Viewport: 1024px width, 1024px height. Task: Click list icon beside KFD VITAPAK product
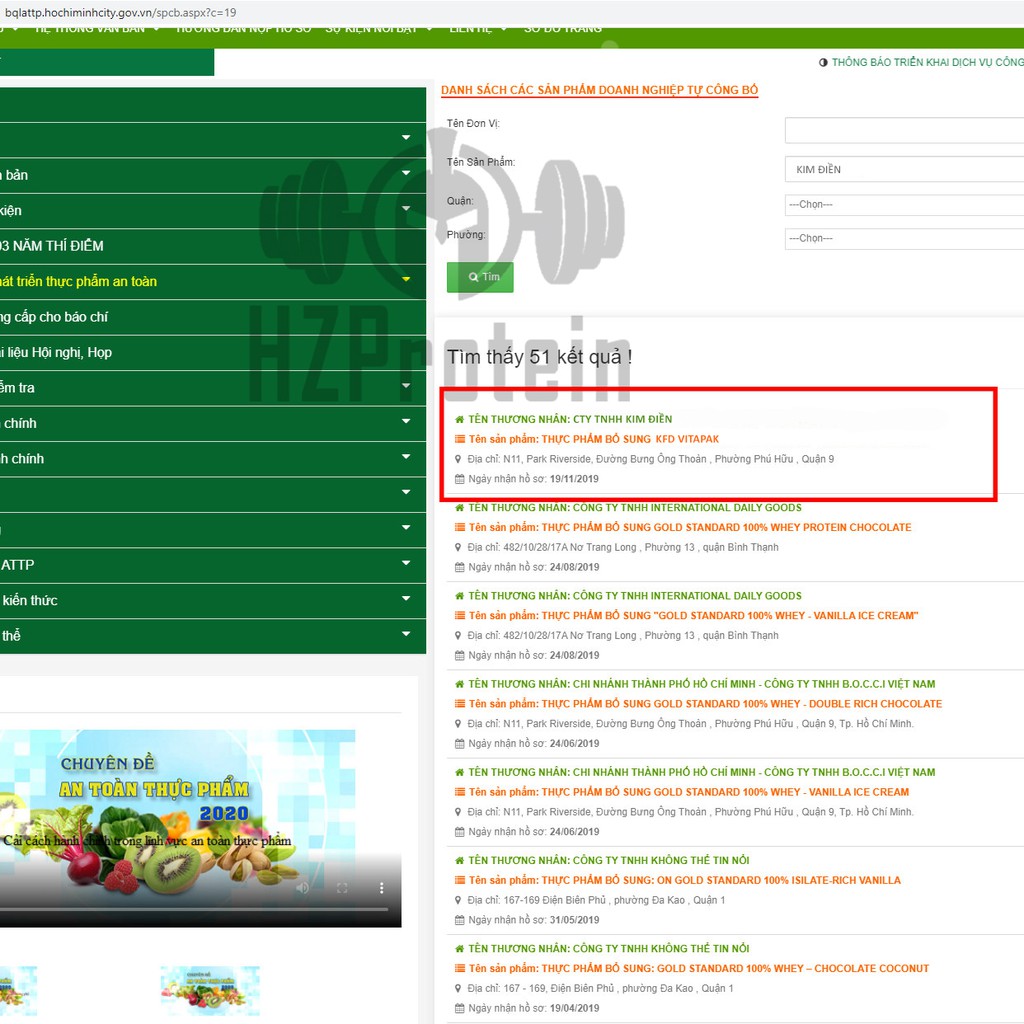[460, 439]
